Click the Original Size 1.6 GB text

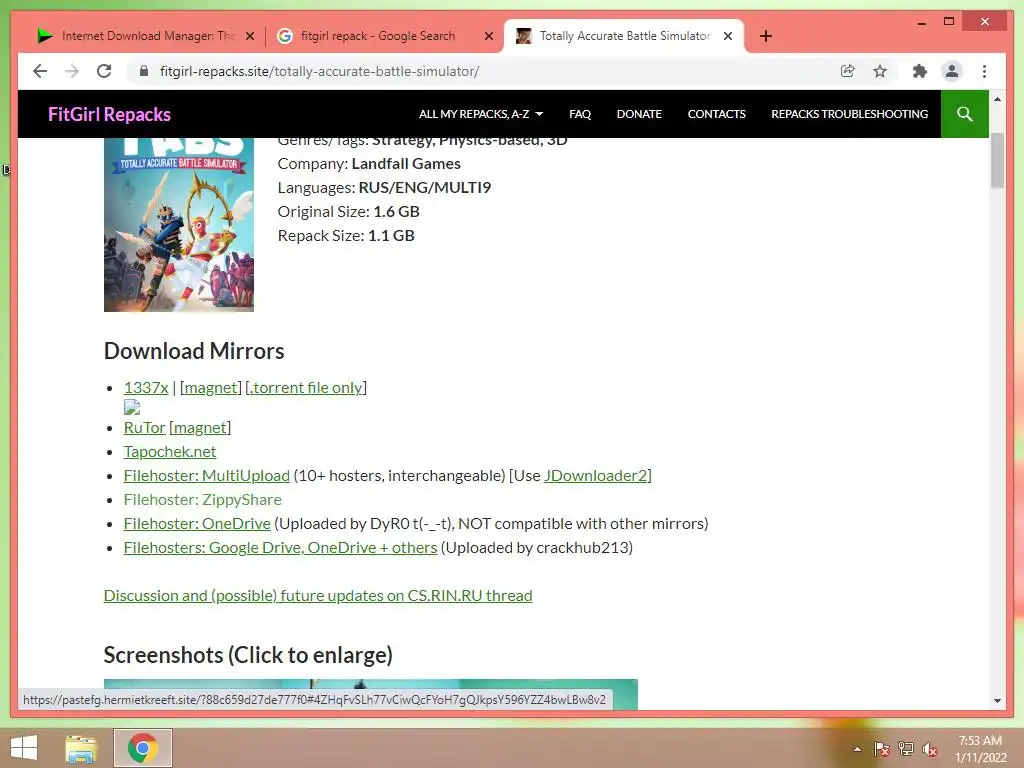coord(349,212)
